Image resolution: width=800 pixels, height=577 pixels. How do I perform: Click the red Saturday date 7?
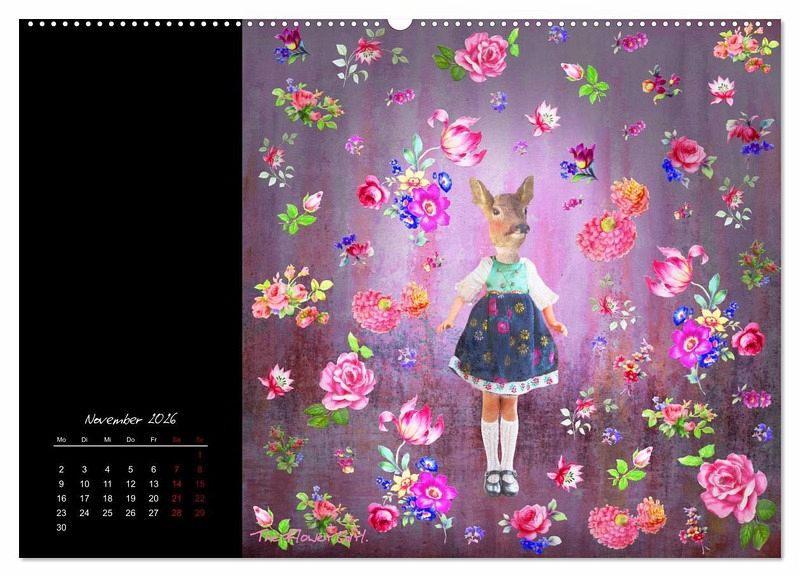pyautogui.click(x=177, y=469)
